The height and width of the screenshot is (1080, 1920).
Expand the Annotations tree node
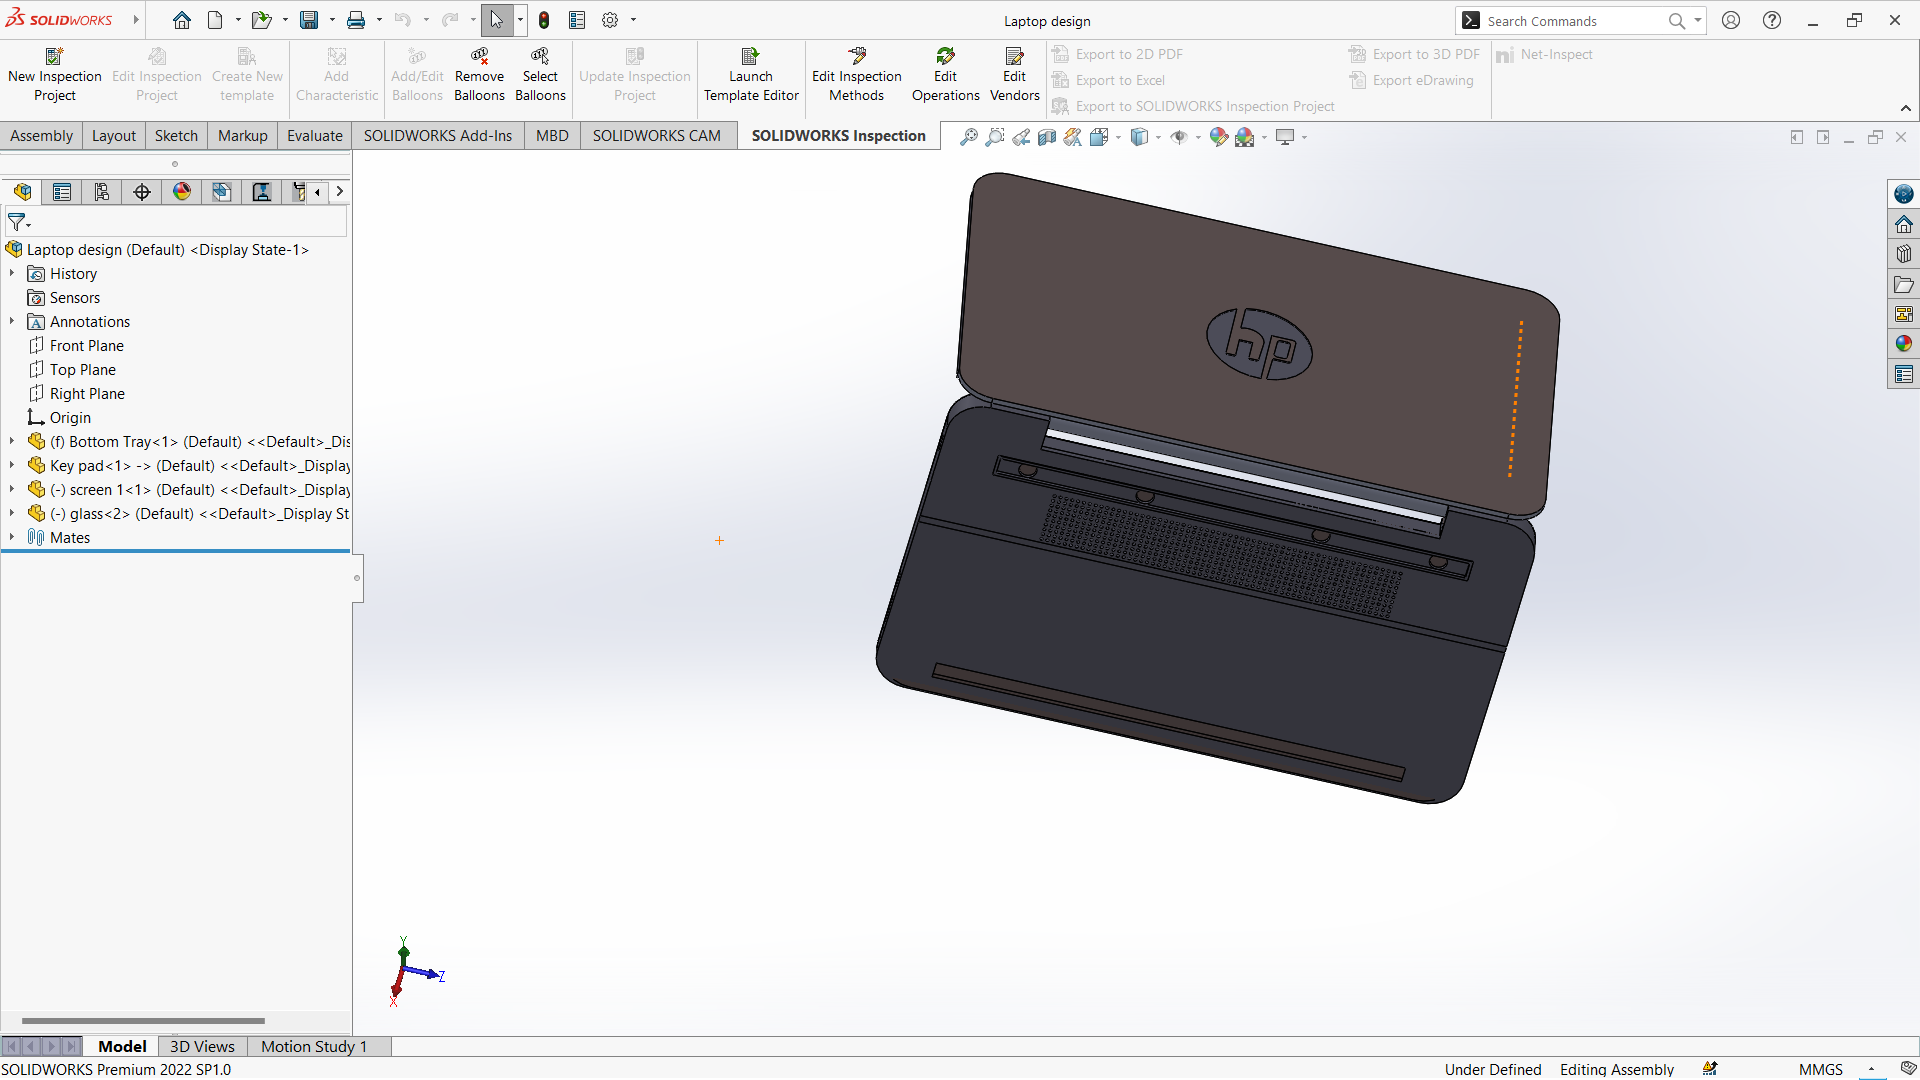point(12,321)
